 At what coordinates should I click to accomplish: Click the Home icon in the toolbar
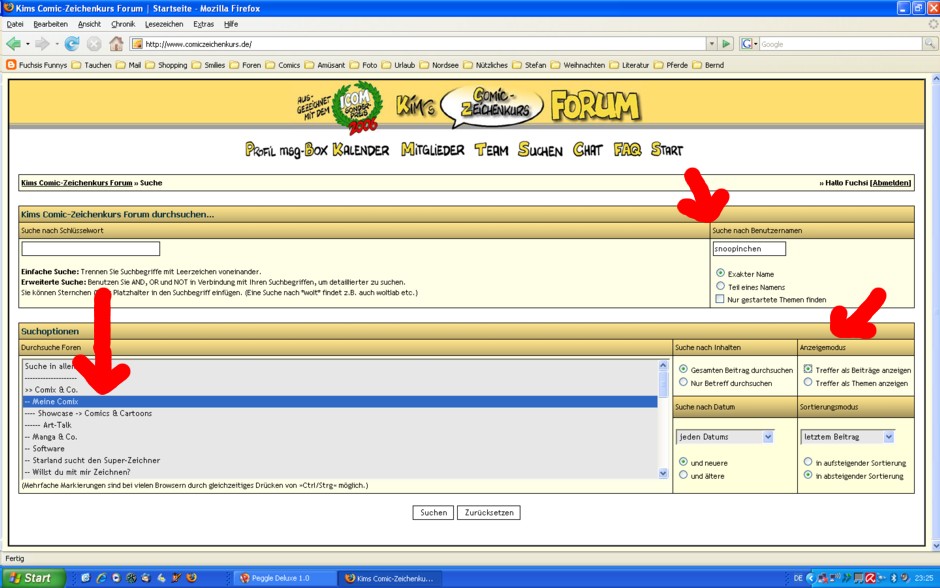click(x=116, y=44)
